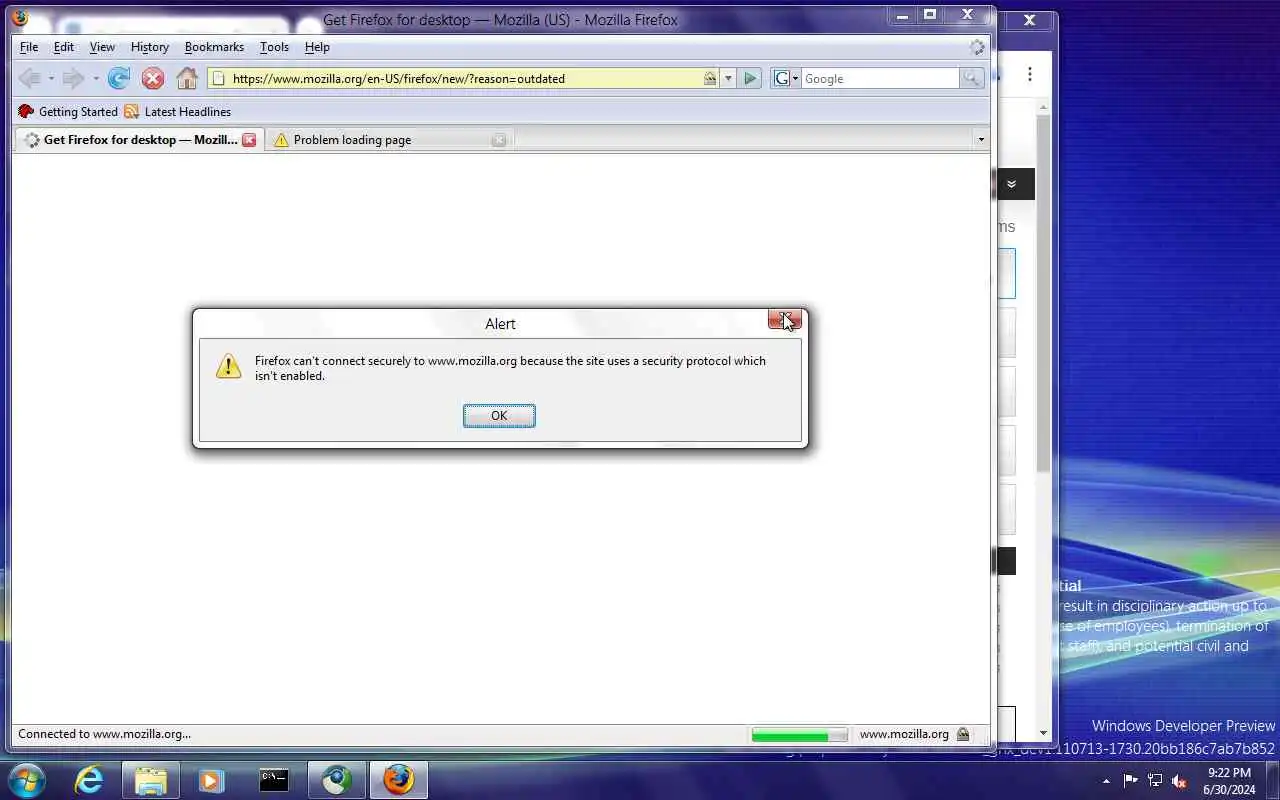Open the View menu
Viewport: 1280px width, 800px height.
point(102,47)
